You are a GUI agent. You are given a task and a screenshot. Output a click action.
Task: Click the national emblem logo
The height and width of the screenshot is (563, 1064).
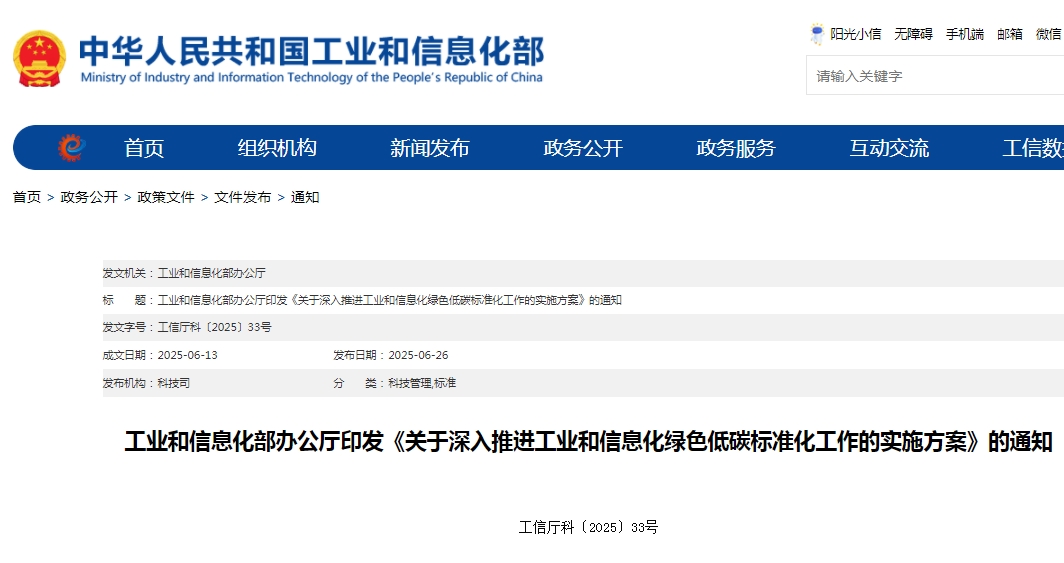[x=39, y=58]
